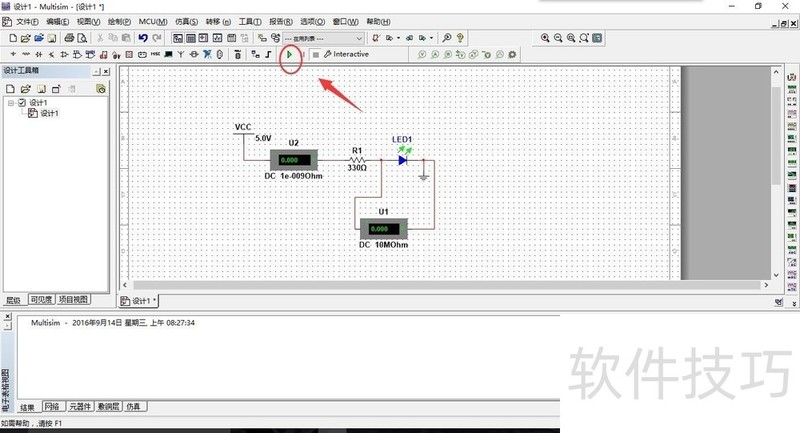The image size is (800, 433).
Task: Select LED1 component on canvas
Action: pyautogui.click(x=403, y=160)
